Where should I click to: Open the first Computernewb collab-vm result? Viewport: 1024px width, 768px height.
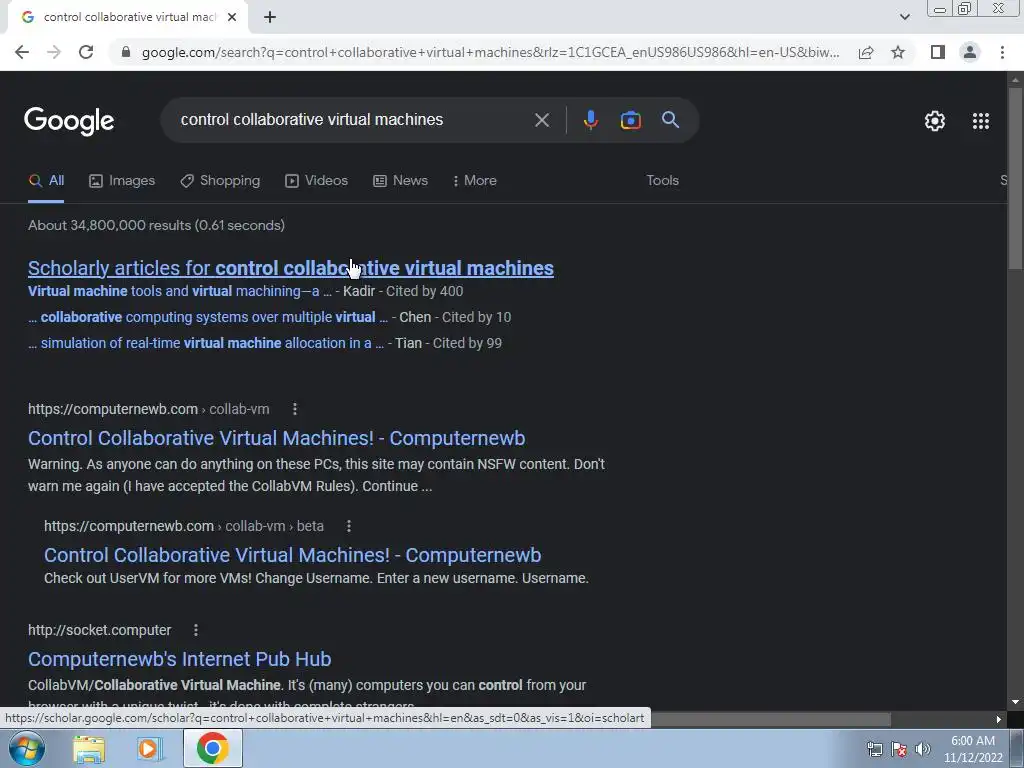coord(276,438)
